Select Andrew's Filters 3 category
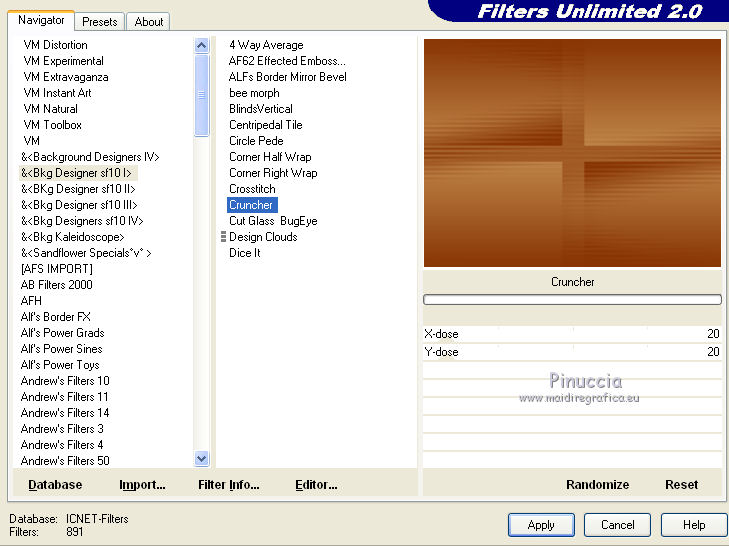Image resolution: width=729 pixels, height=546 pixels. 62,429
